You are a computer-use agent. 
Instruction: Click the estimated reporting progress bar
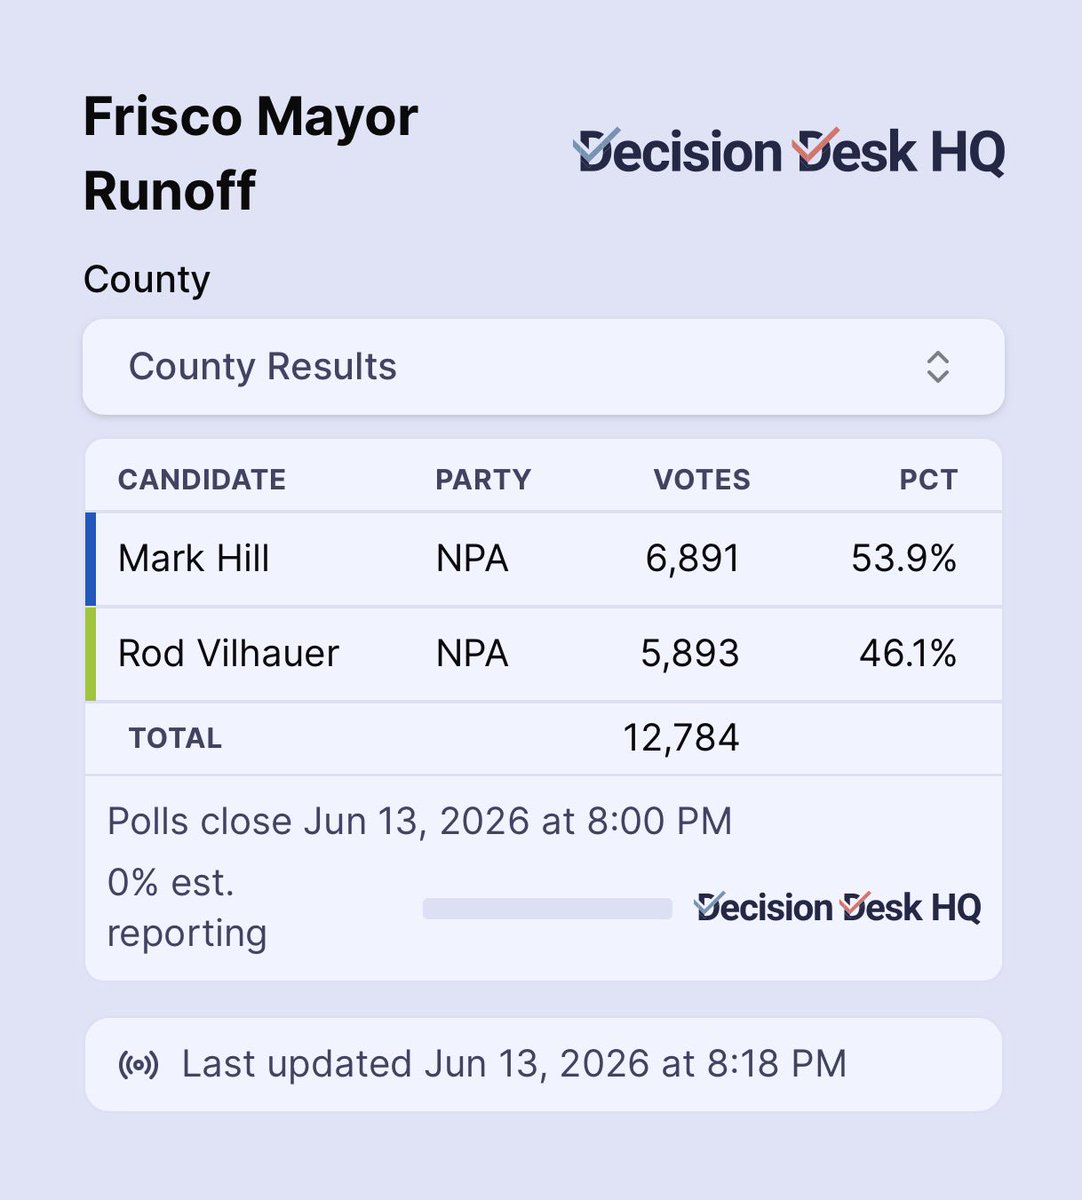pyautogui.click(x=547, y=908)
